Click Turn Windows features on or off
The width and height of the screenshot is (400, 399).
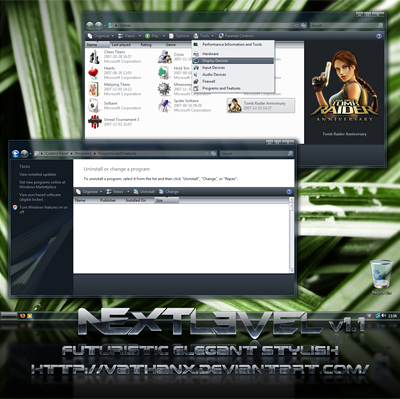coord(43,209)
